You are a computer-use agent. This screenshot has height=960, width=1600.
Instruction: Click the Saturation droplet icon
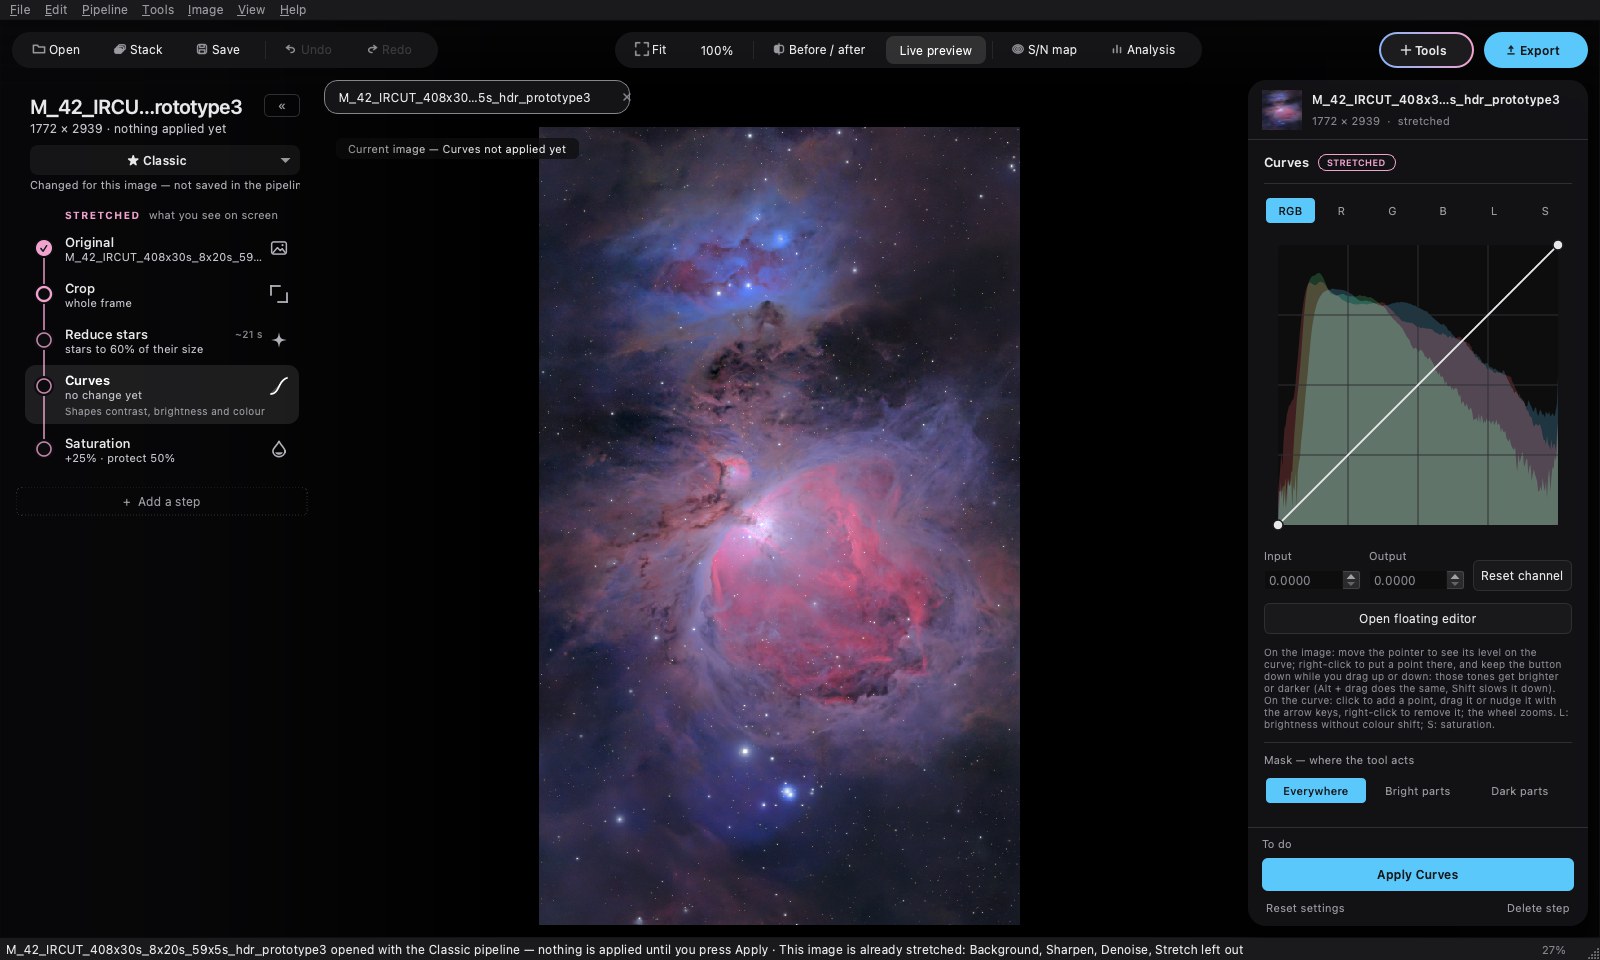(279, 450)
